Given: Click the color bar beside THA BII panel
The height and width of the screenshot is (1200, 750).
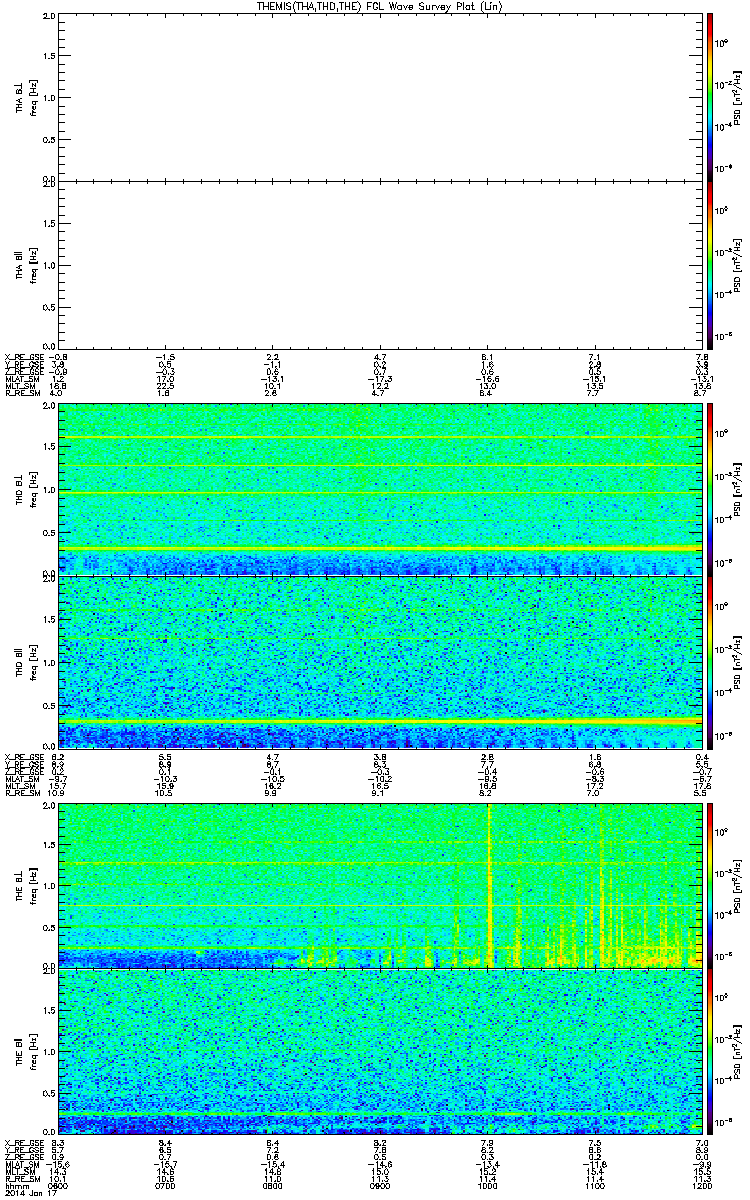Looking at the screenshot, I should point(709,264).
